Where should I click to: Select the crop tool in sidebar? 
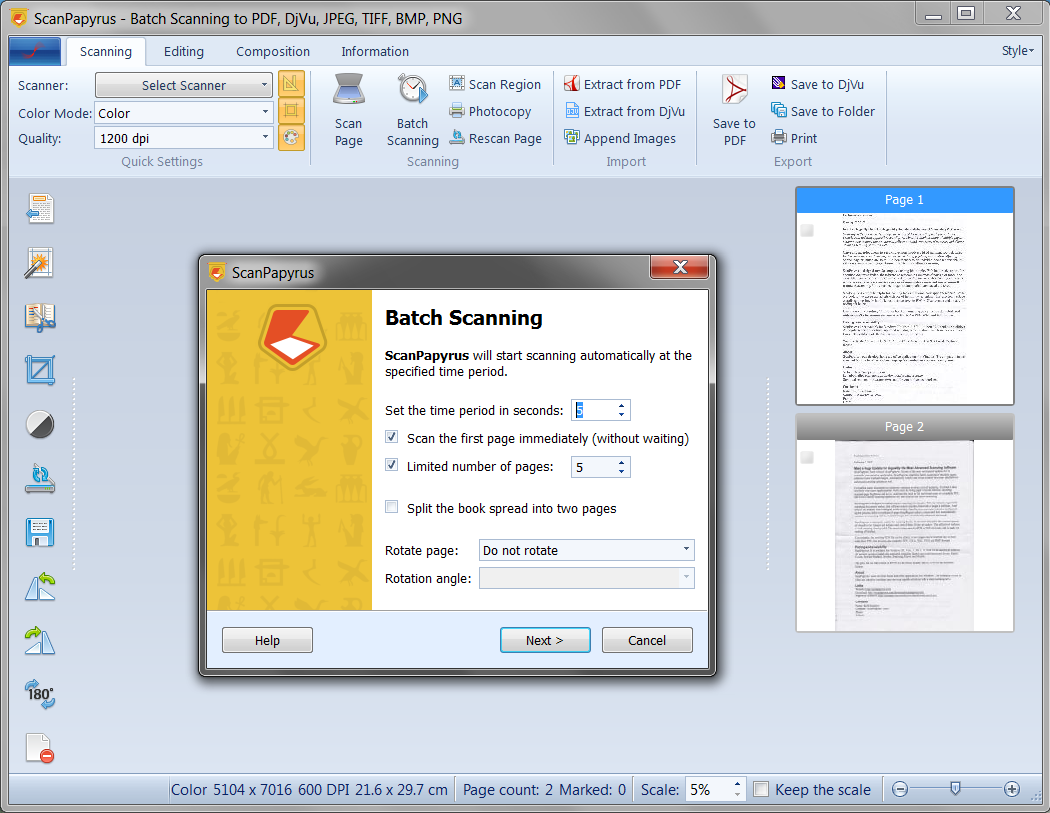pyautogui.click(x=40, y=370)
